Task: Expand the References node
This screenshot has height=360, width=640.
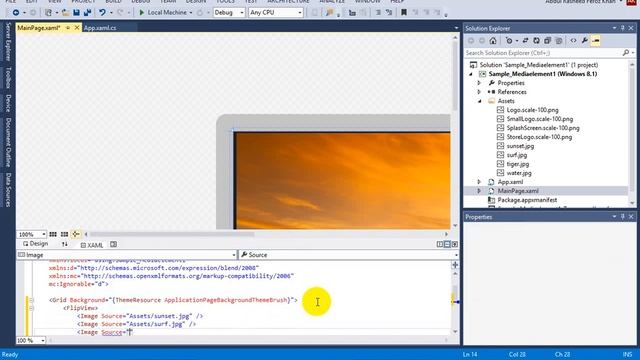Action: tap(479, 92)
